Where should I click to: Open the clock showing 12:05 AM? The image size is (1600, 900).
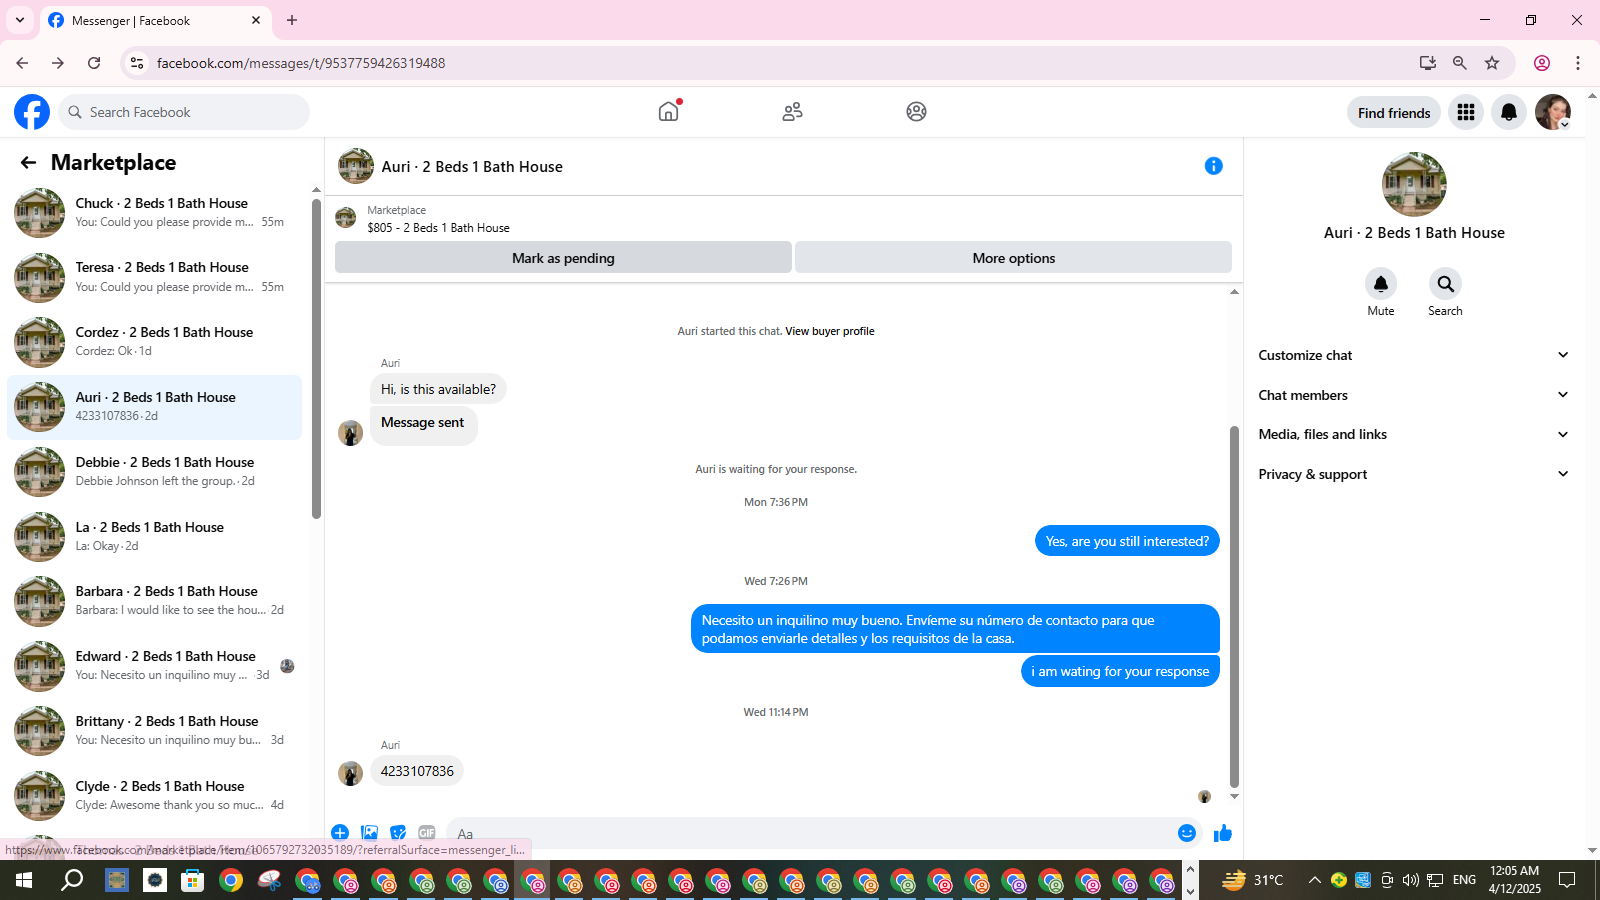[x=1514, y=880]
